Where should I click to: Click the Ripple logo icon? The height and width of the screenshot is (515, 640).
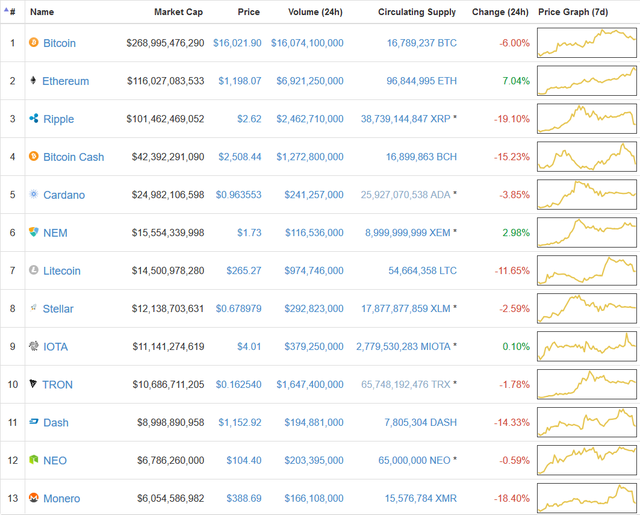(34, 119)
